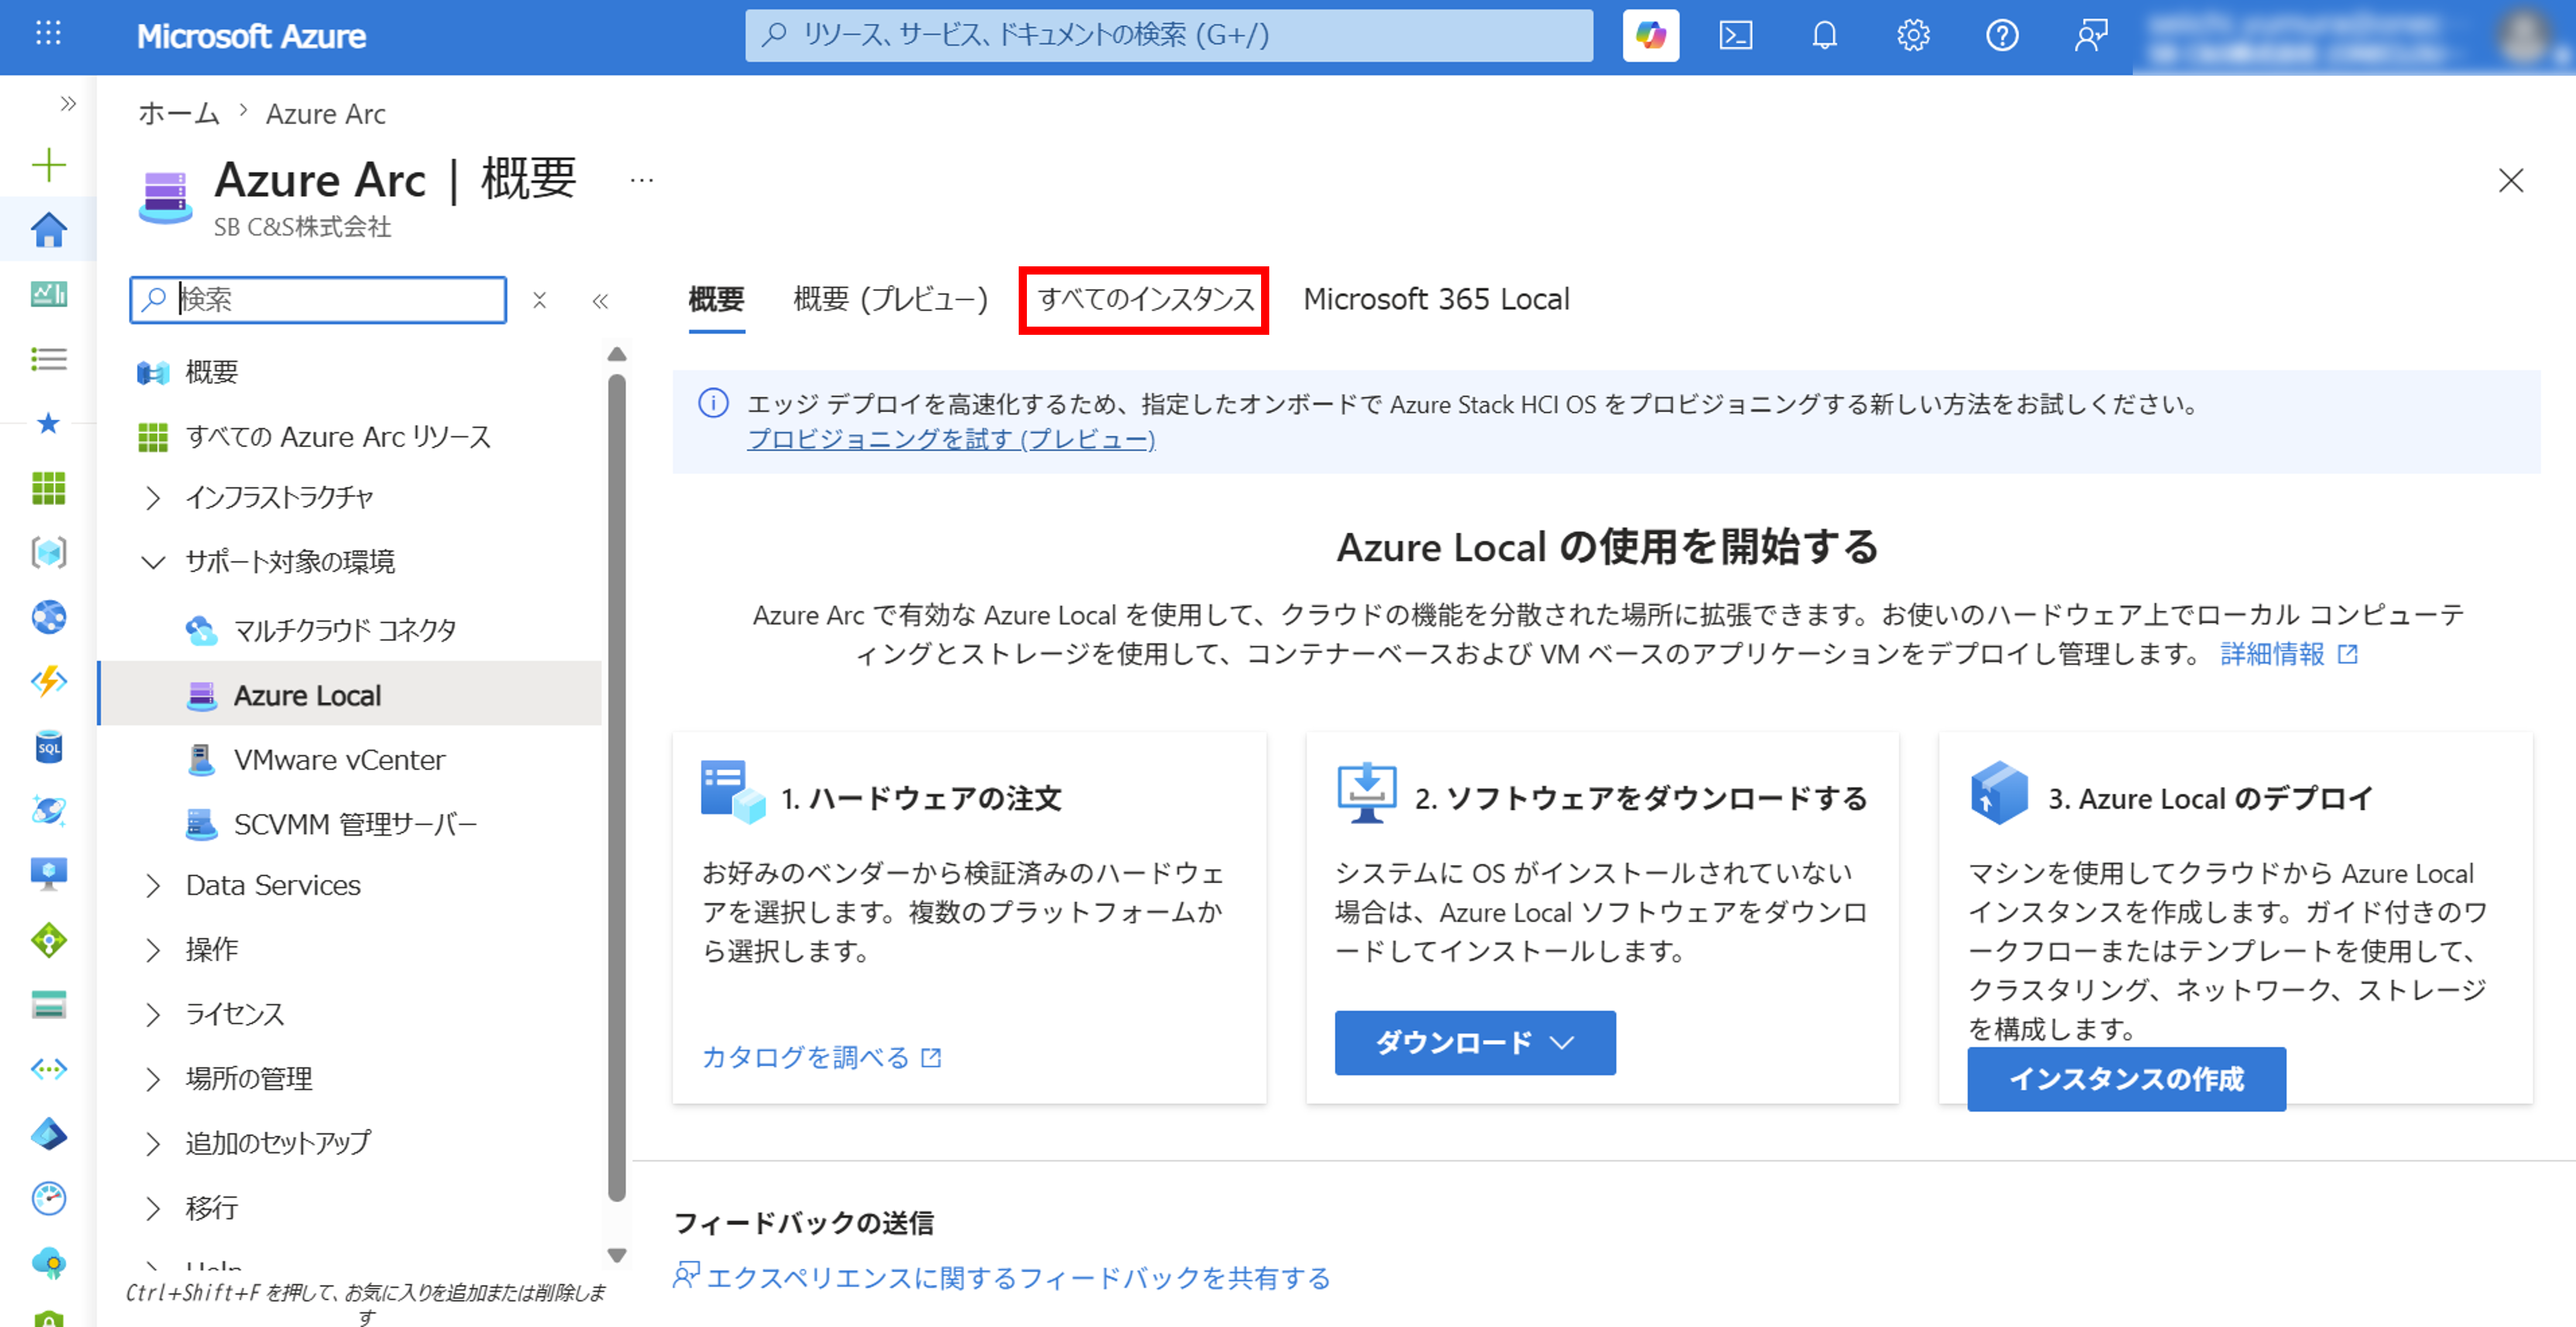Switch to 概要 (プレビュー) tab
Viewport: 2576px width, 1327px height.
pos(890,299)
